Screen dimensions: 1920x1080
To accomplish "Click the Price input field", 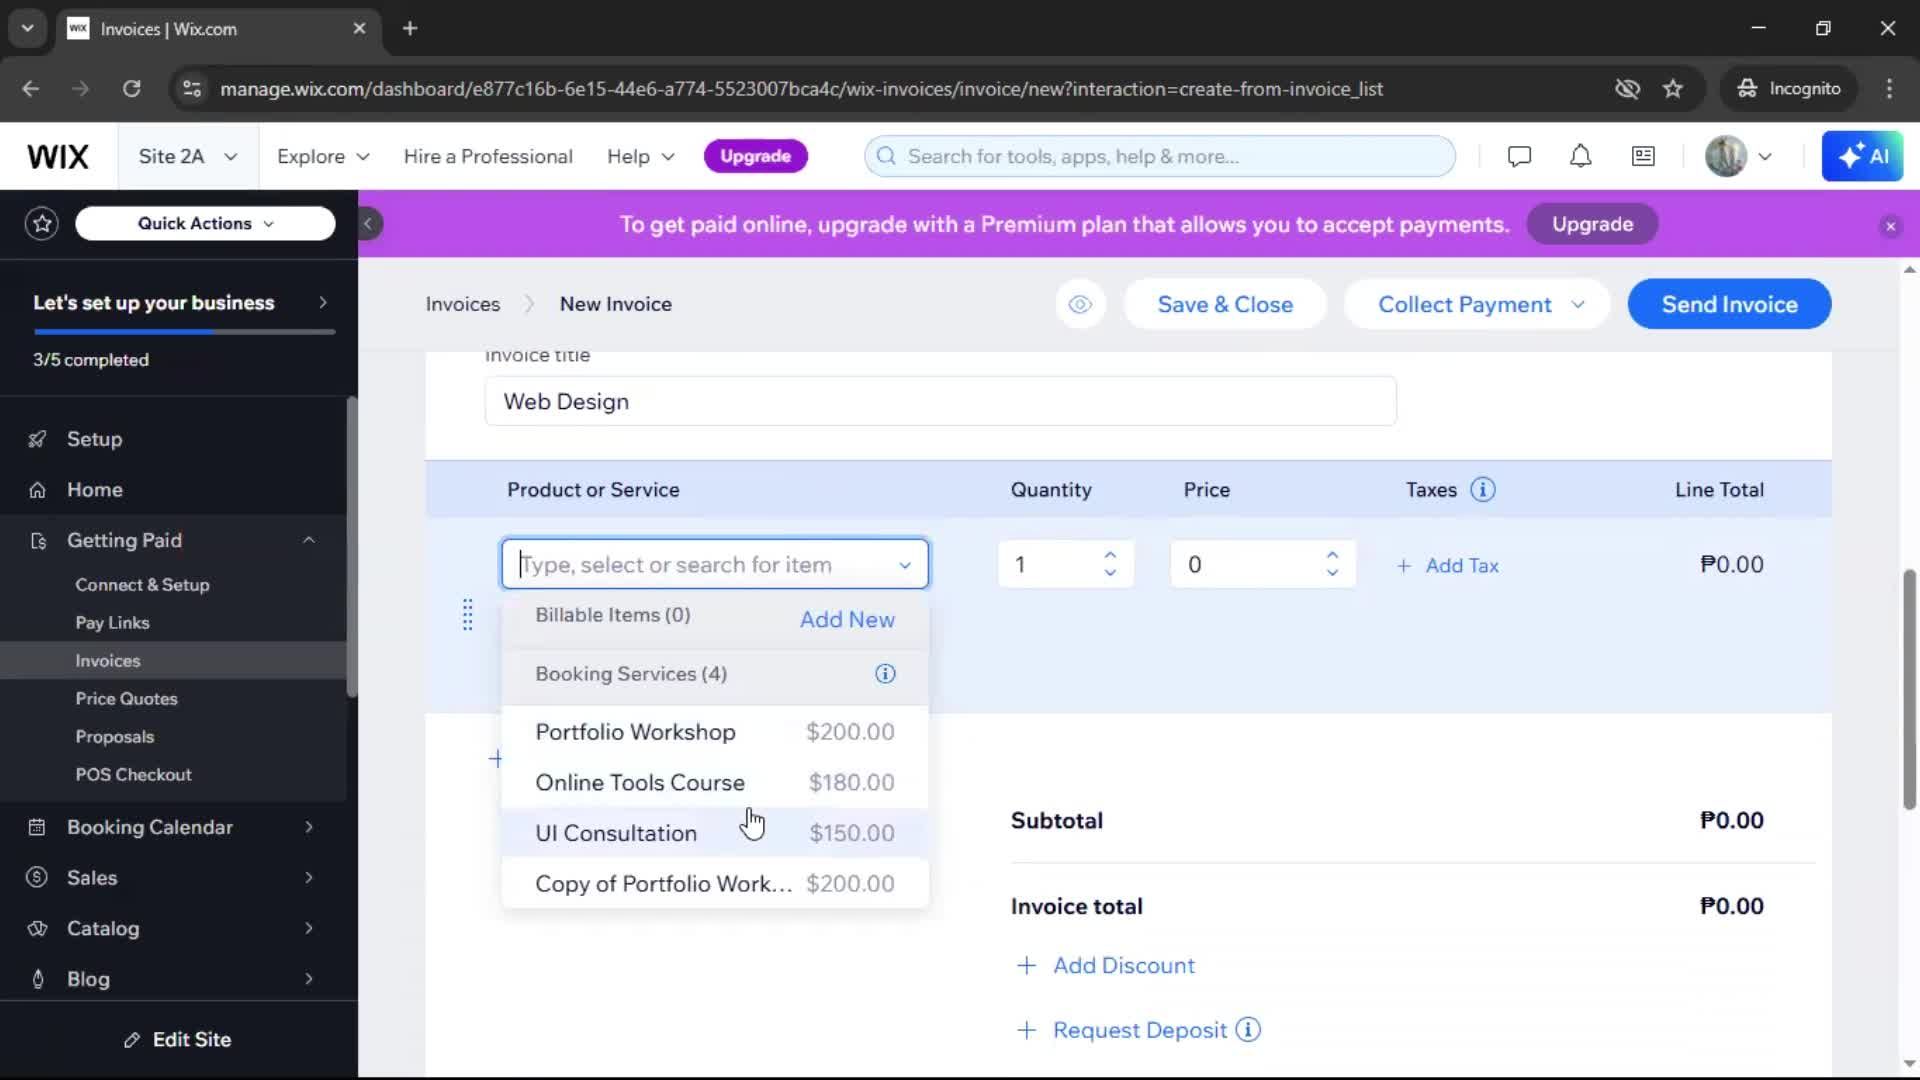I will click(x=1263, y=565).
